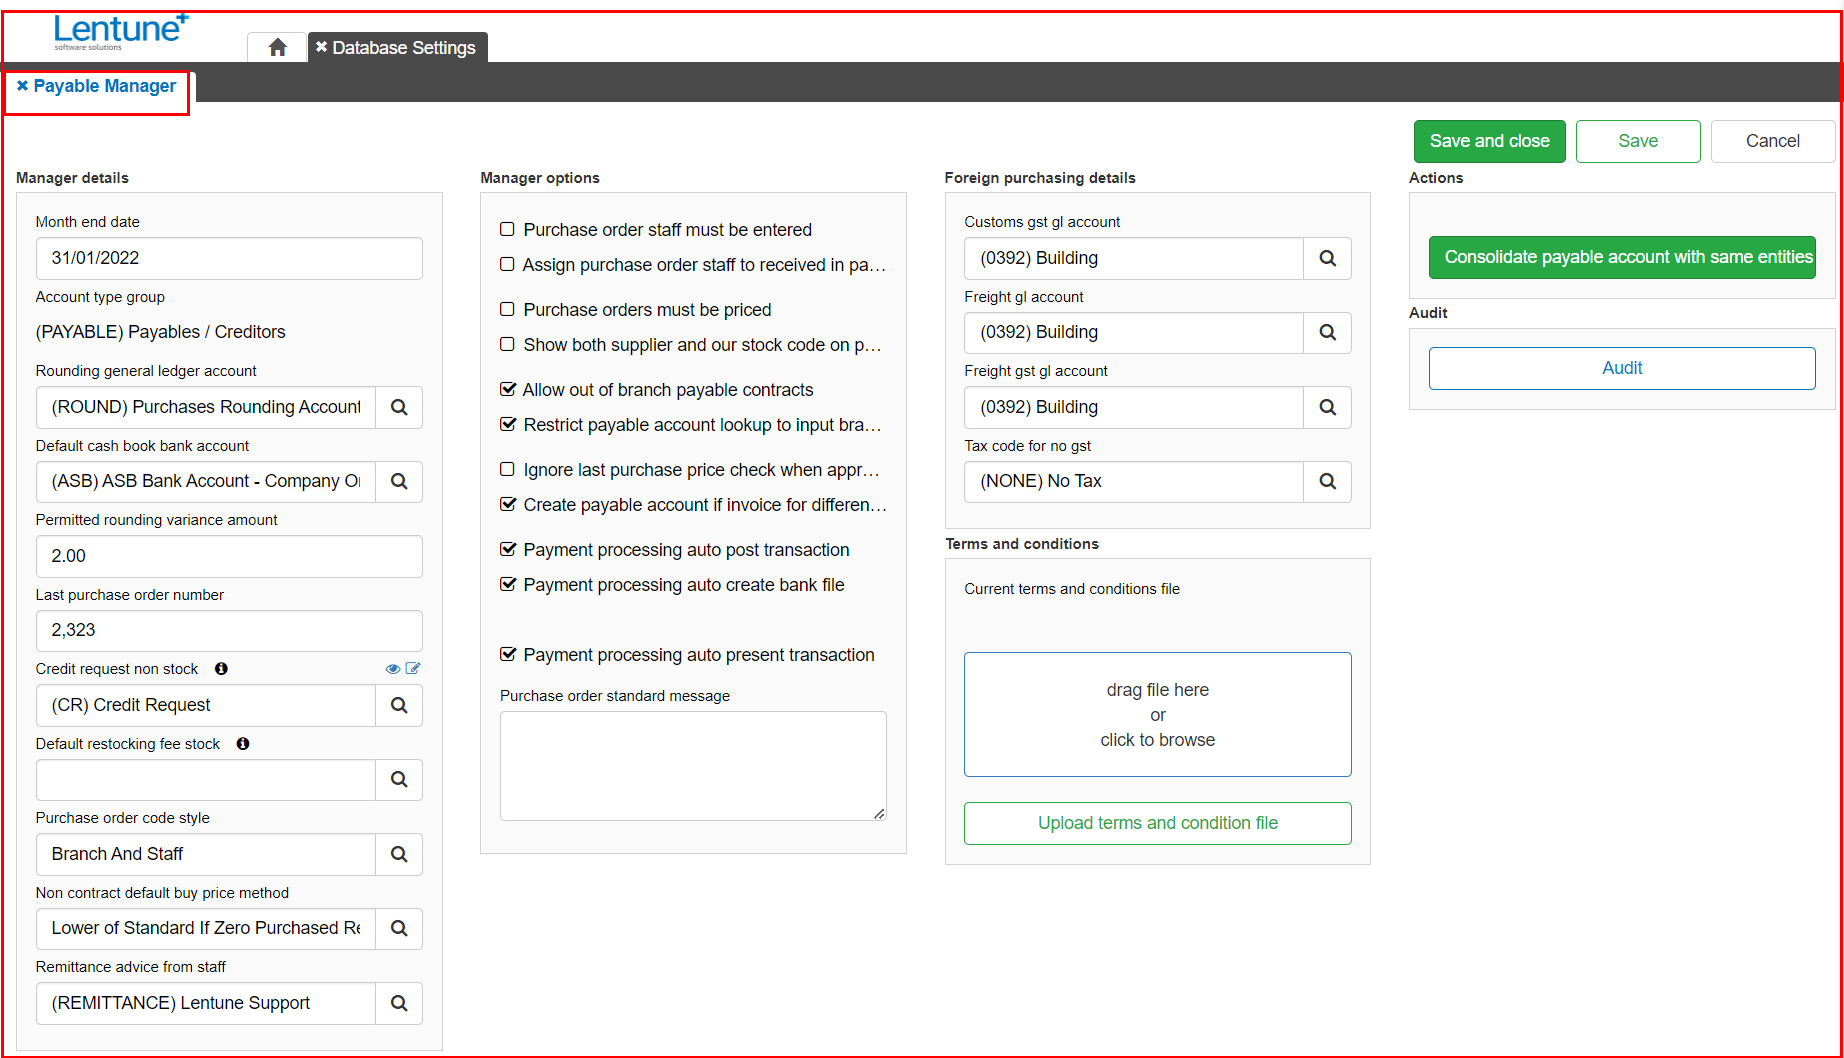Open lookup for Freight gl account
This screenshot has width=1844, height=1058.
[1327, 332]
